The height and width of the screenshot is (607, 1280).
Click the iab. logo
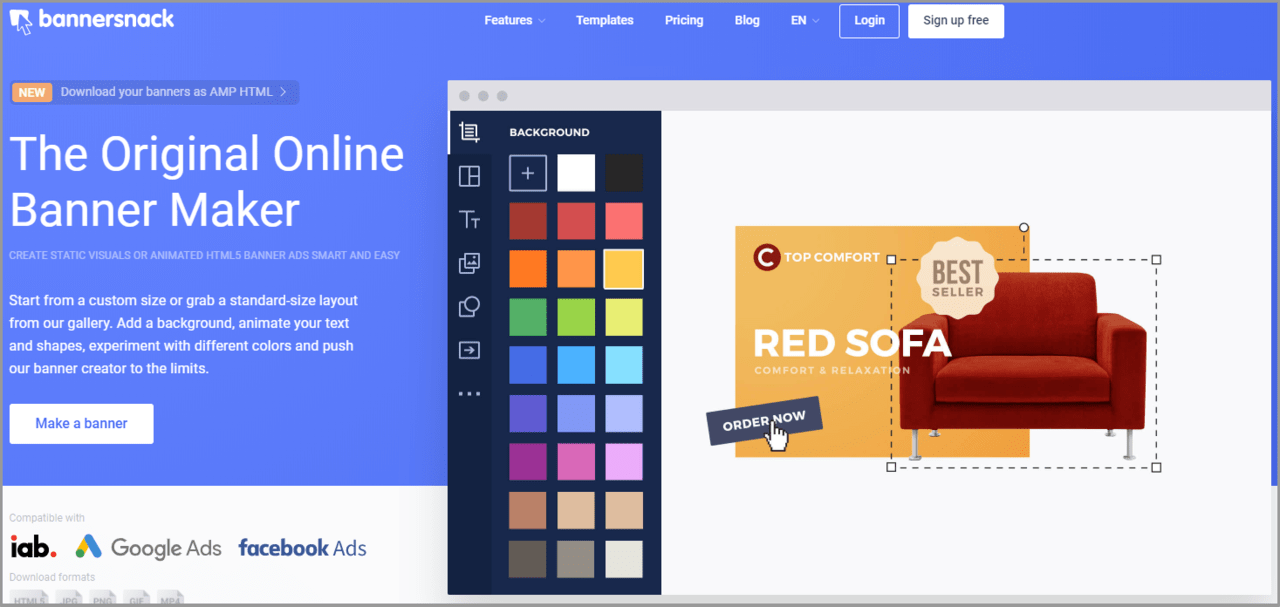pos(33,547)
